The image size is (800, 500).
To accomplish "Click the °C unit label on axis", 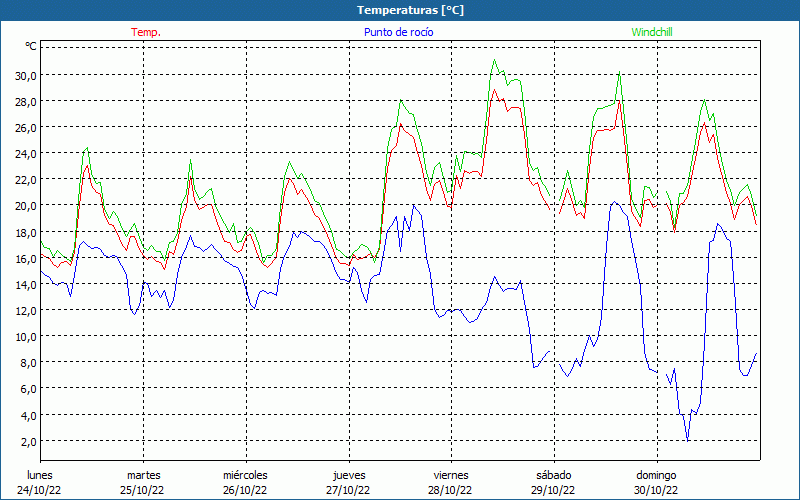I will click(x=31, y=46).
